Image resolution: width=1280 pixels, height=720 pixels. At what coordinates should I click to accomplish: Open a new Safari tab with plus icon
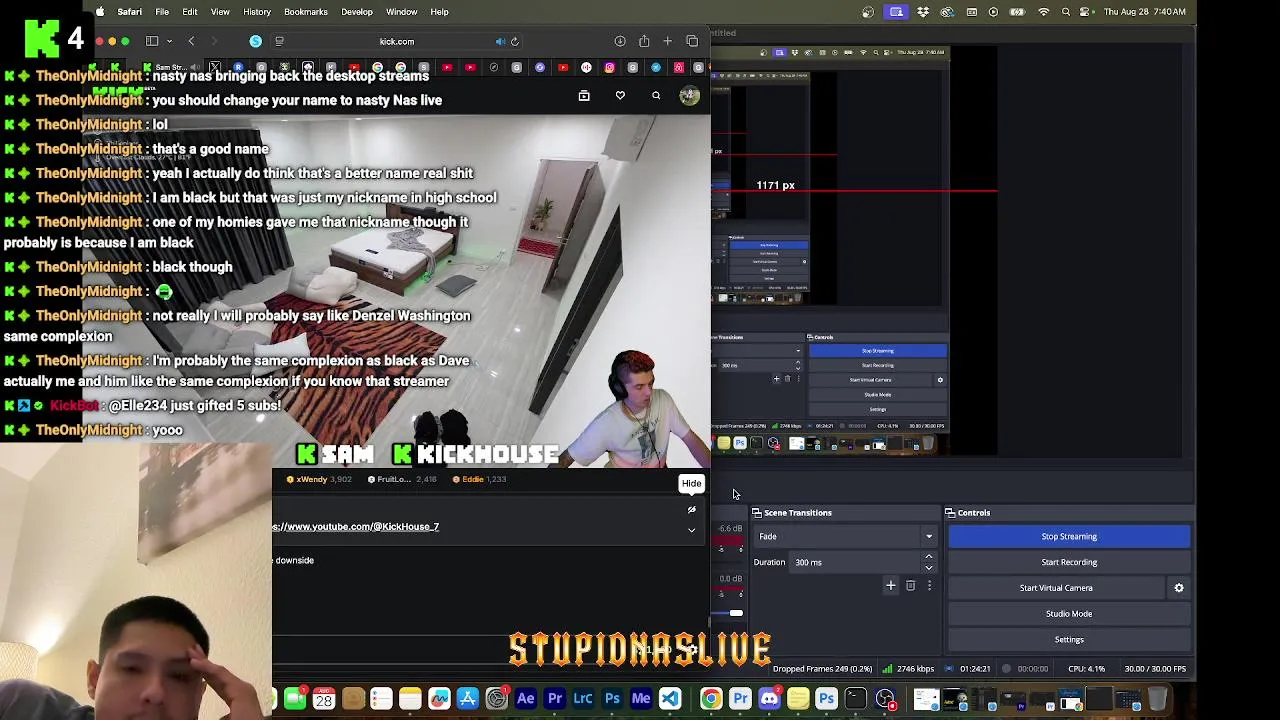[x=668, y=41]
